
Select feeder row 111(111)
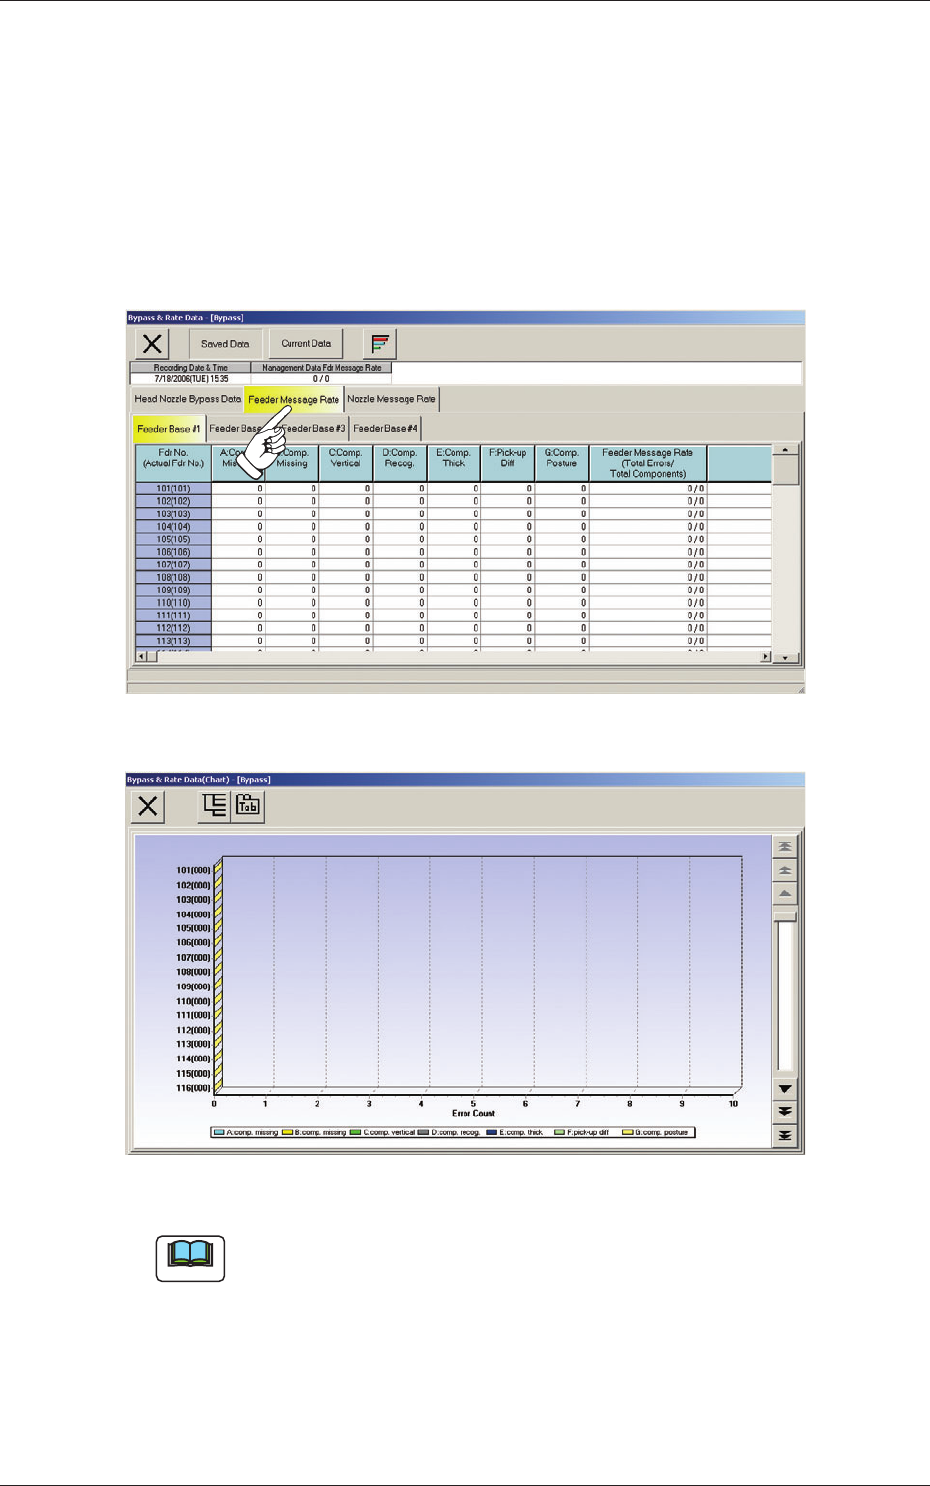coord(173,616)
